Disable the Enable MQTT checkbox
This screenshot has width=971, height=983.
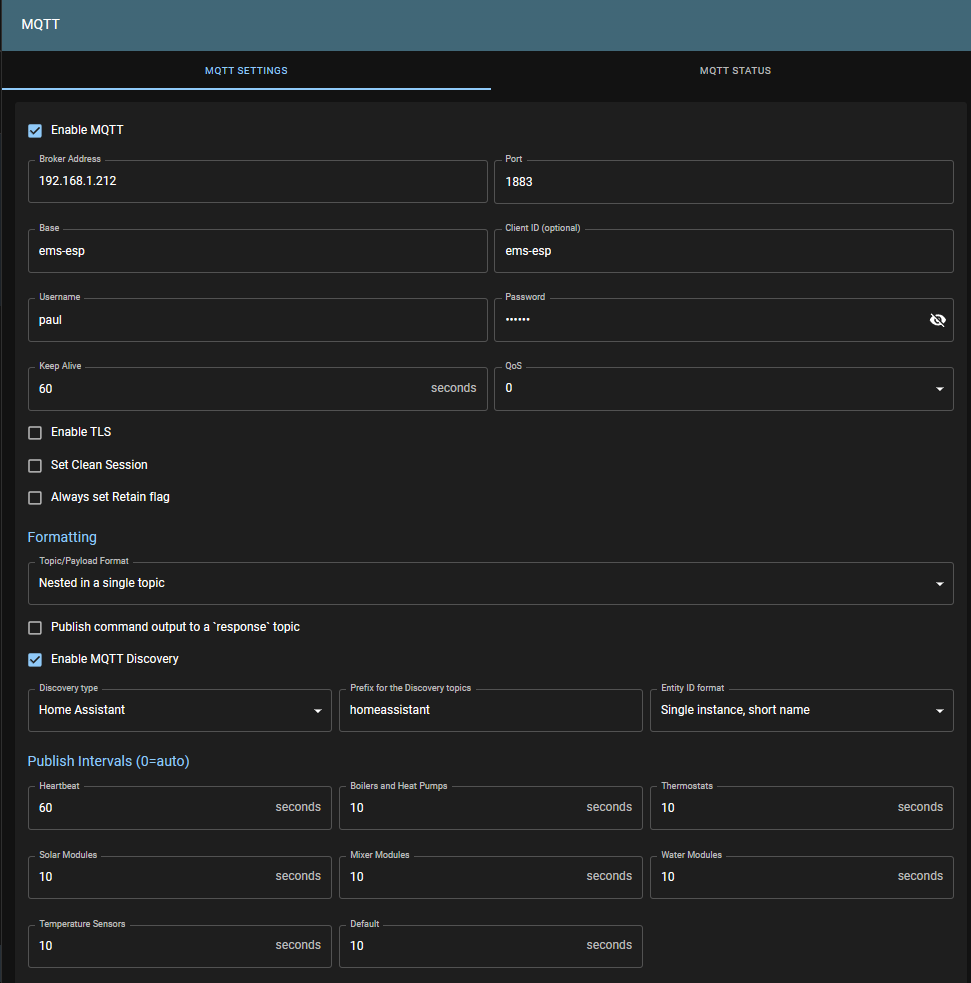point(34,130)
